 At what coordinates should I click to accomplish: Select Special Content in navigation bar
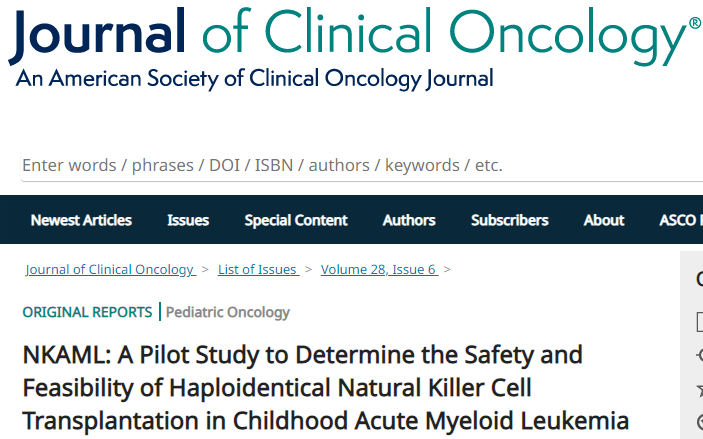(296, 220)
